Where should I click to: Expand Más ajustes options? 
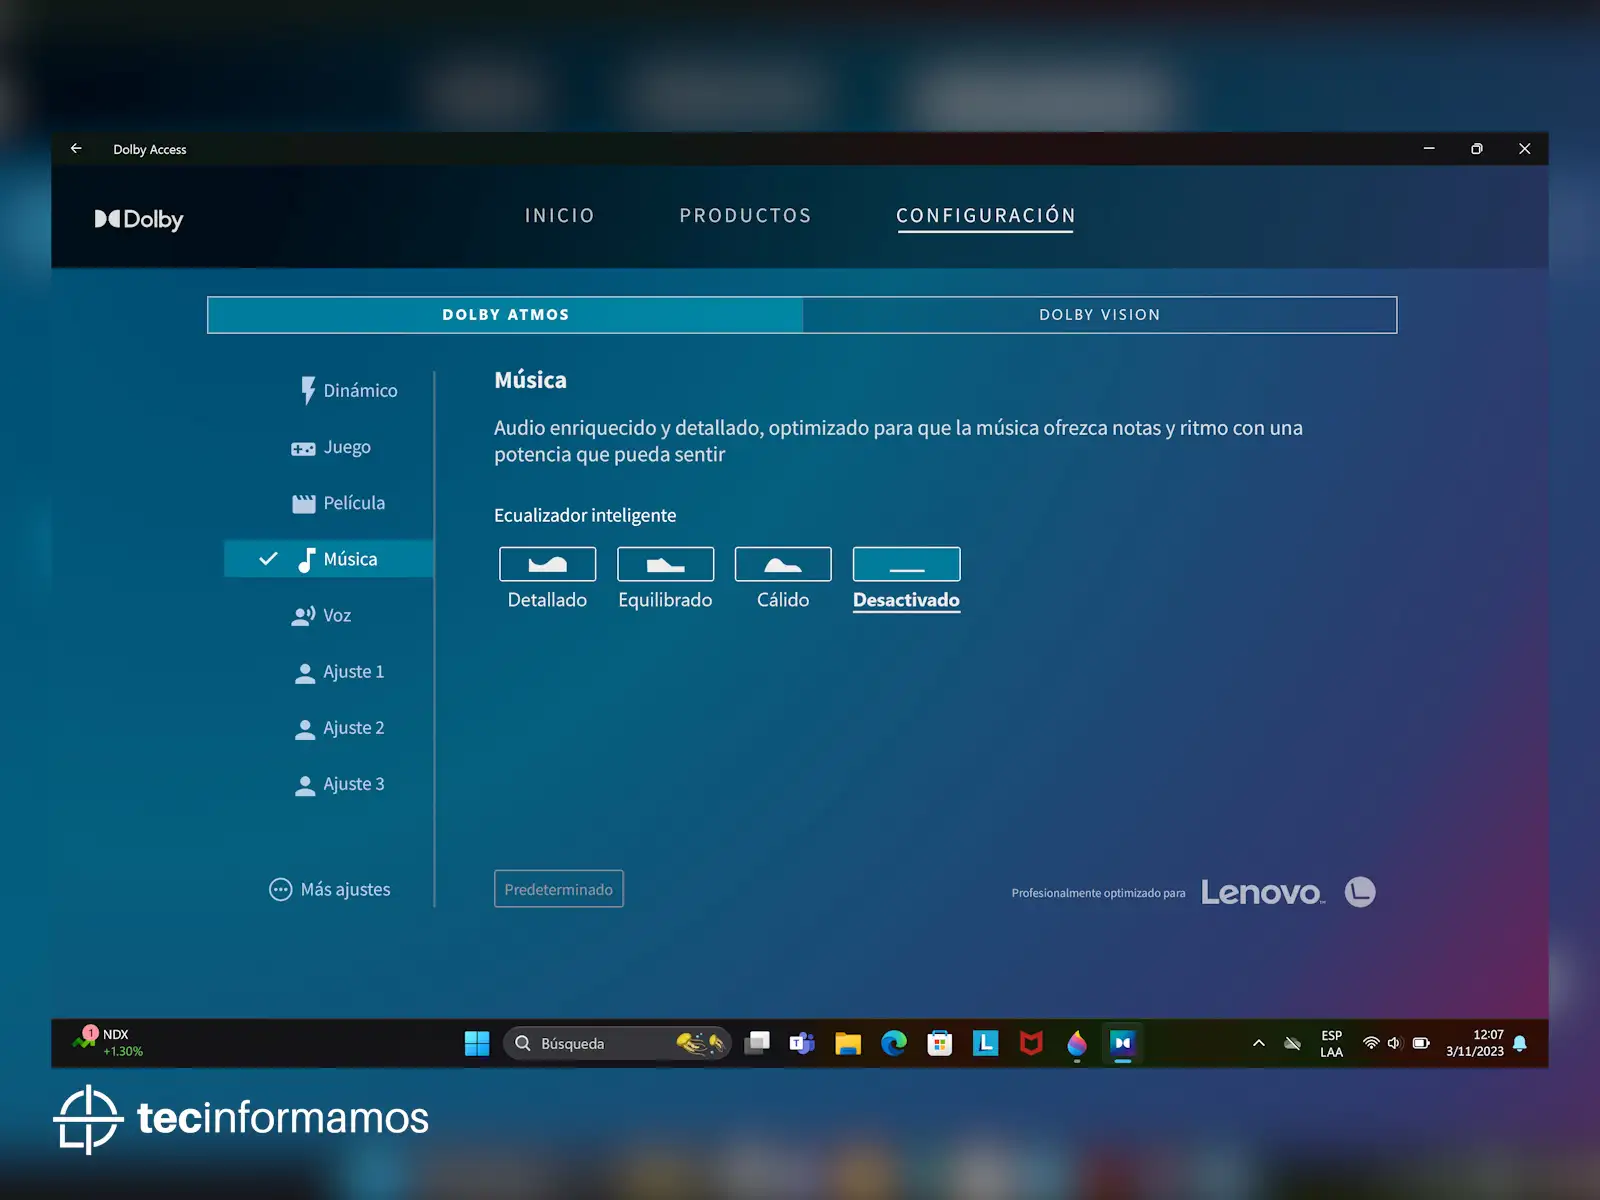[330, 889]
